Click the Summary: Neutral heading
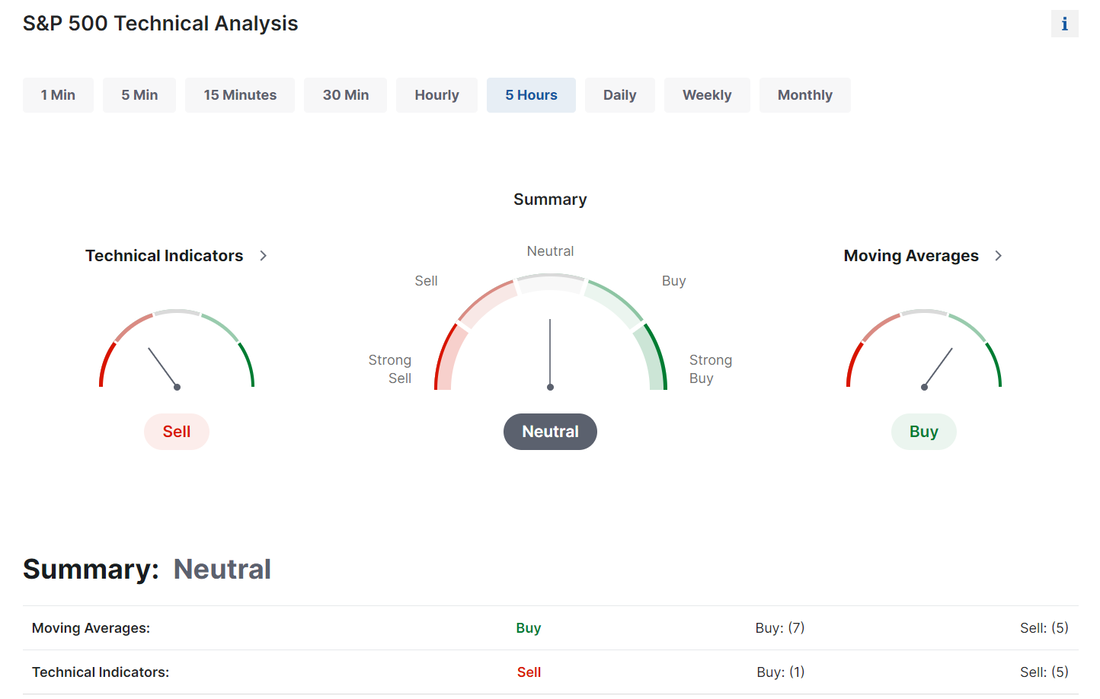The image size is (1100, 699). (147, 569)
